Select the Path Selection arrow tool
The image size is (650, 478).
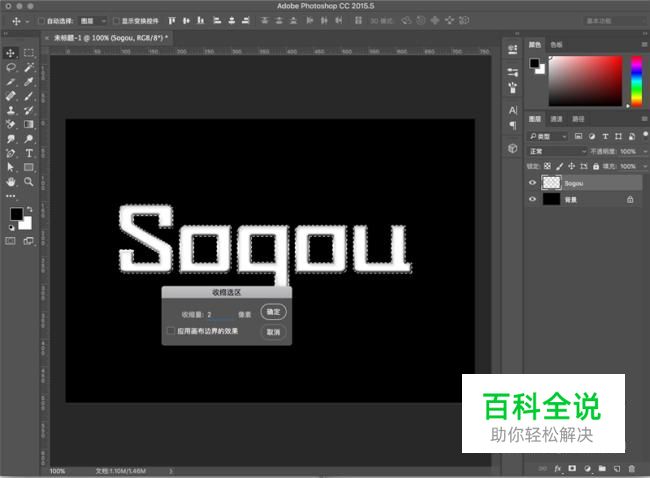[x=11, y=167]
